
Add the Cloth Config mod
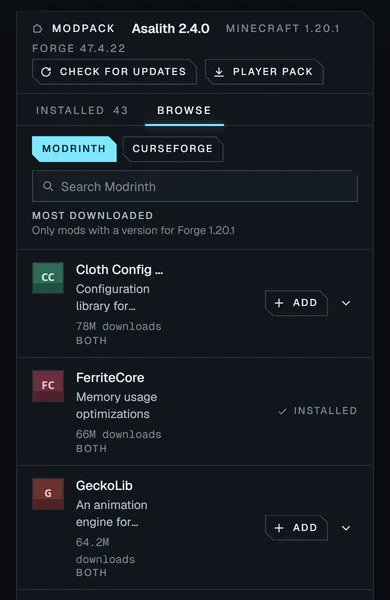tap(296, 303)
